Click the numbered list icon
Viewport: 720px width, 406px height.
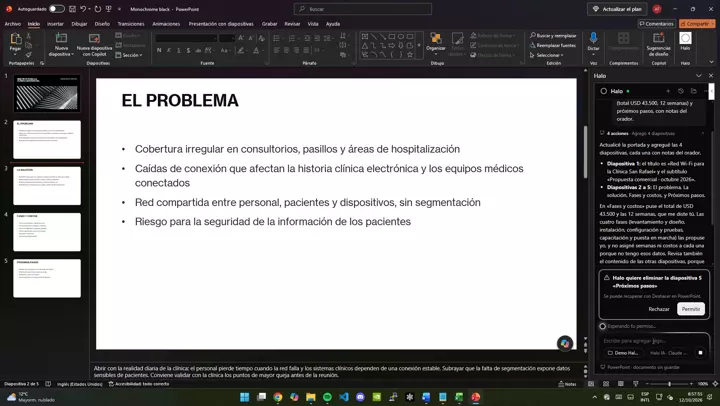tap(292, 38)
